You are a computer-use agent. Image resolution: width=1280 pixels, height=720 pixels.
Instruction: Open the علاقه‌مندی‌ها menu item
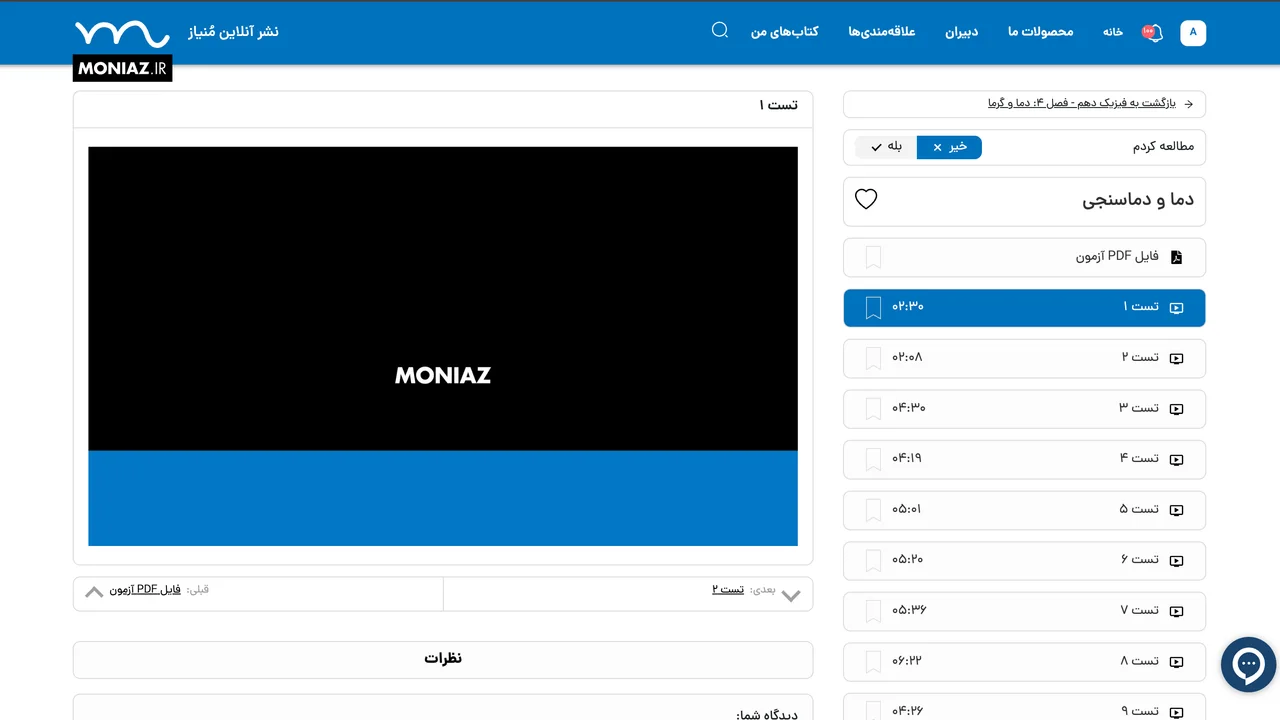[x=882, y=32]
